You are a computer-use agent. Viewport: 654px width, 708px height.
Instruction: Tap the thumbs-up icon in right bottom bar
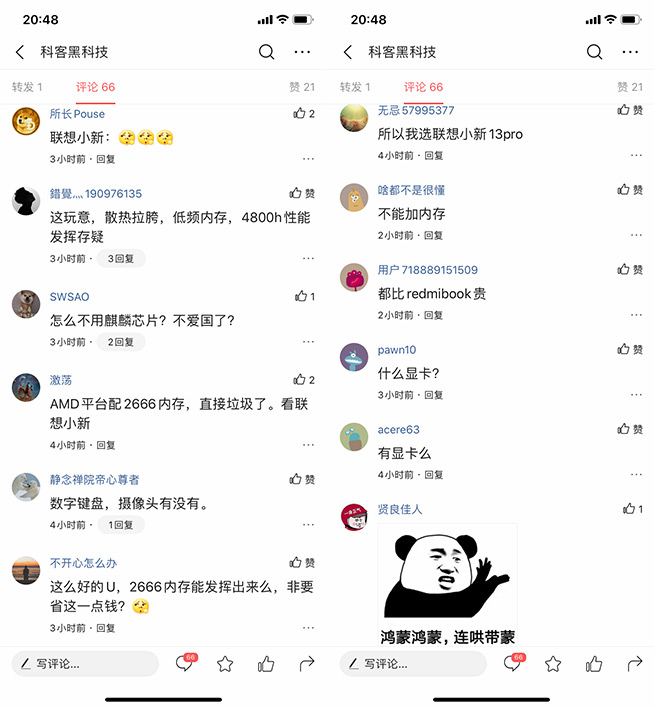(594, 664)
